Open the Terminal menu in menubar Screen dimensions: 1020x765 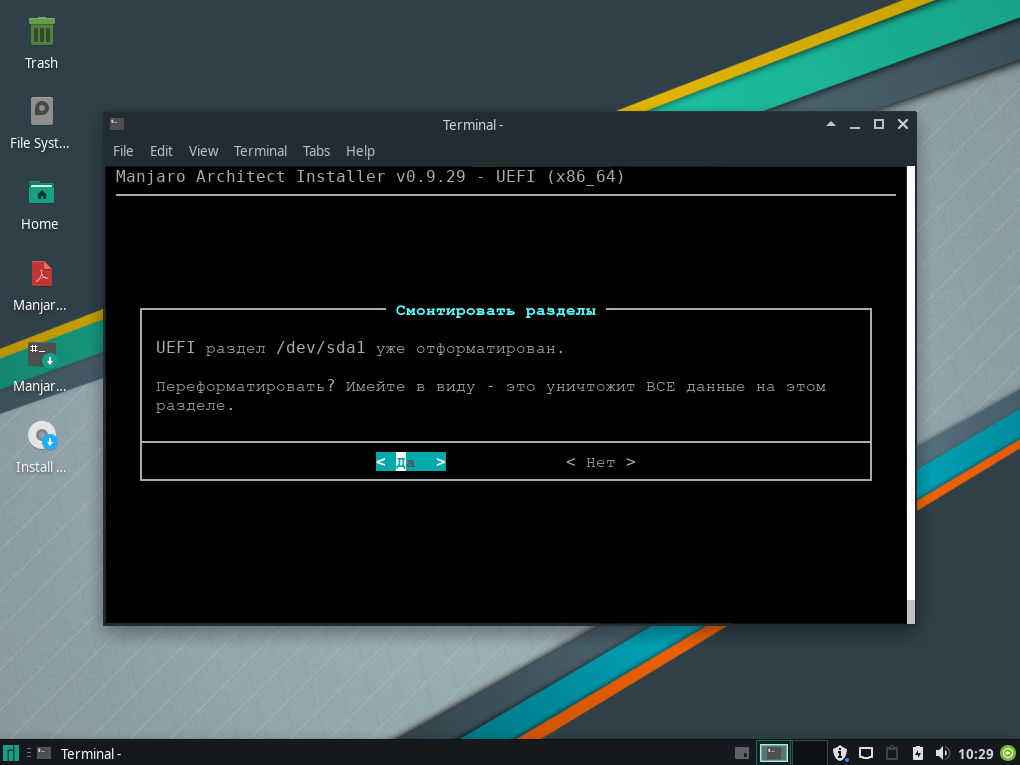(260, 151)
